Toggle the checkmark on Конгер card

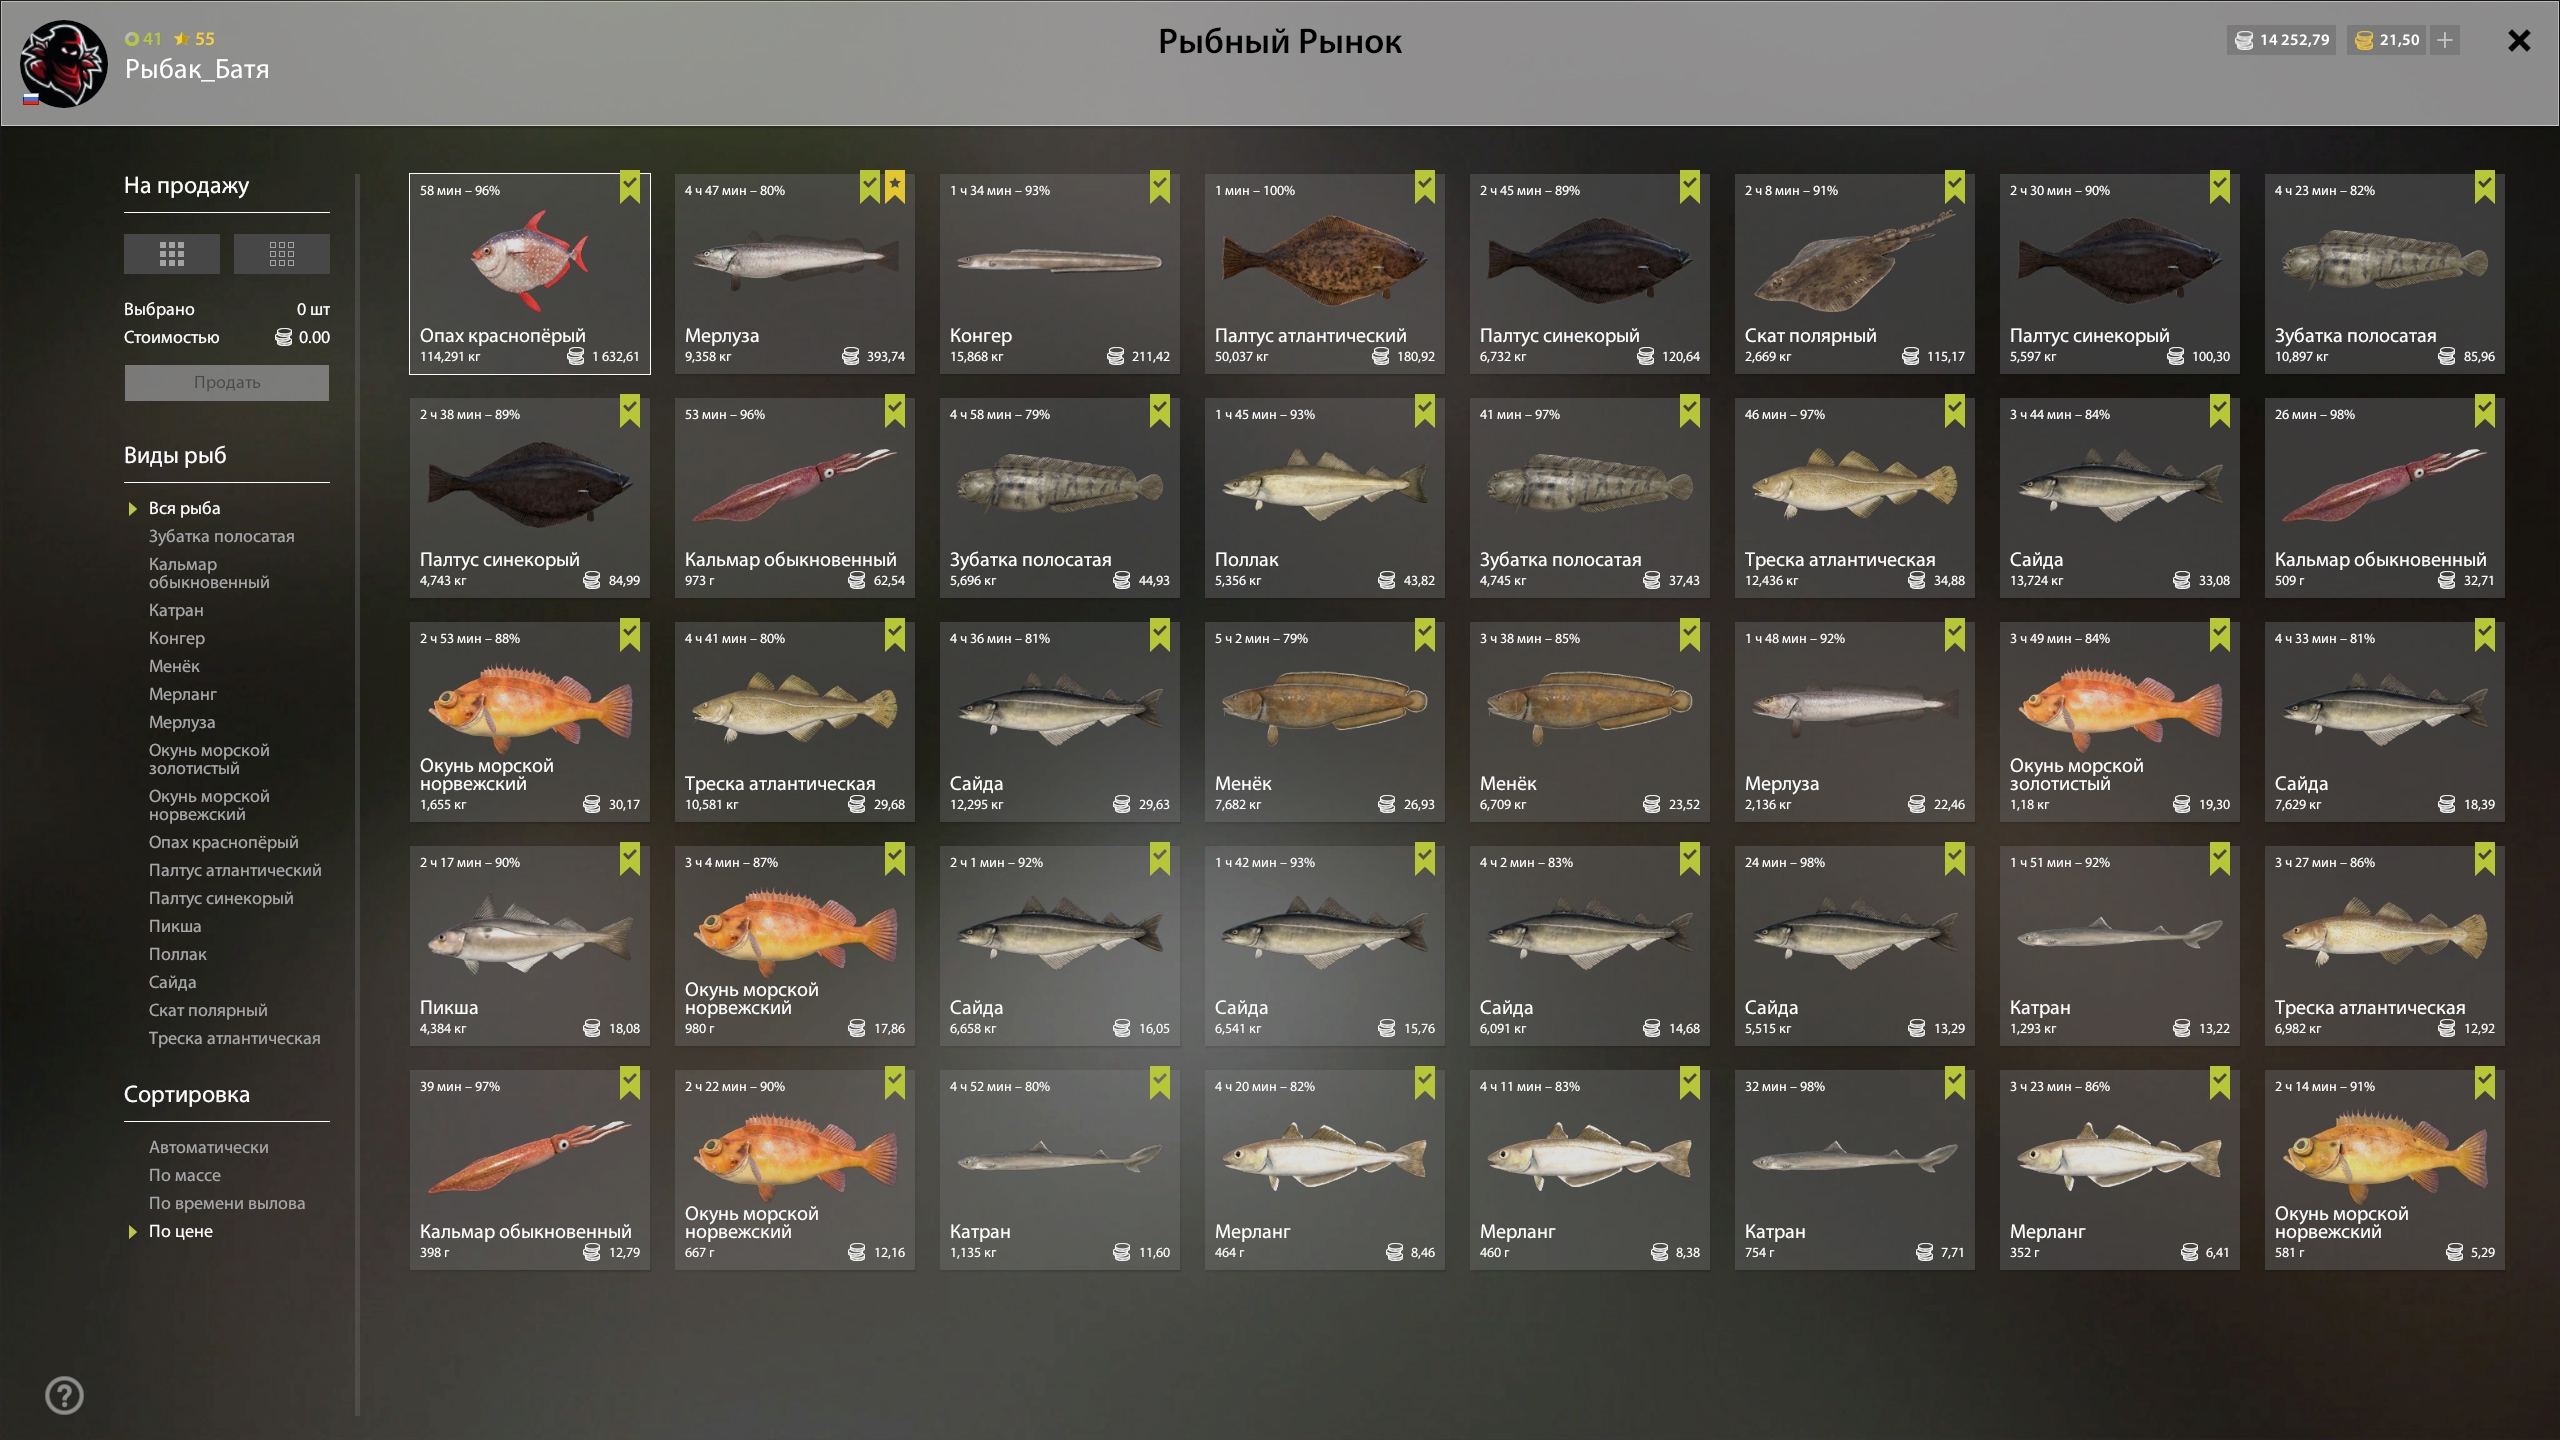coord(1160,186)
